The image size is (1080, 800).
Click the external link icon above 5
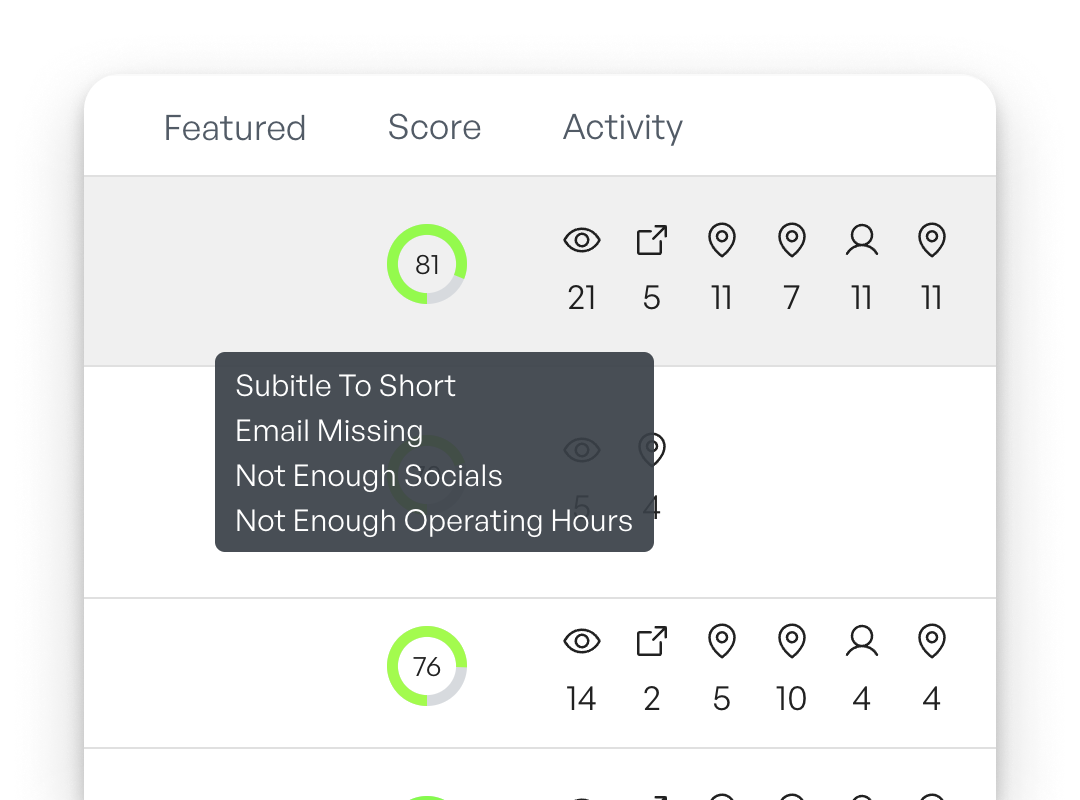pos(652,241)
